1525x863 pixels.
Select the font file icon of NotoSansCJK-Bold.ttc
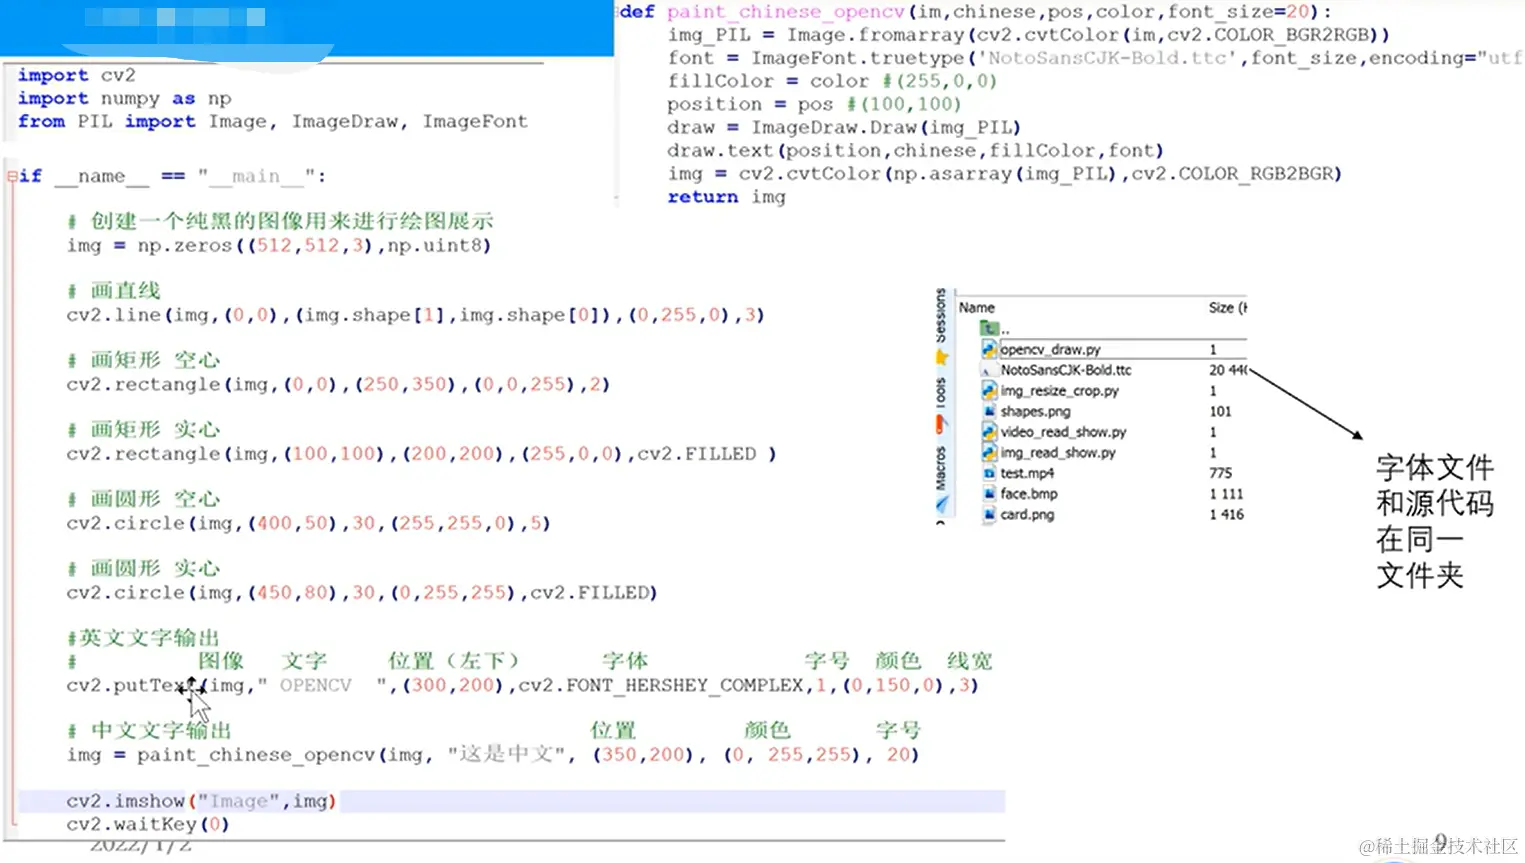click(989, 370)
